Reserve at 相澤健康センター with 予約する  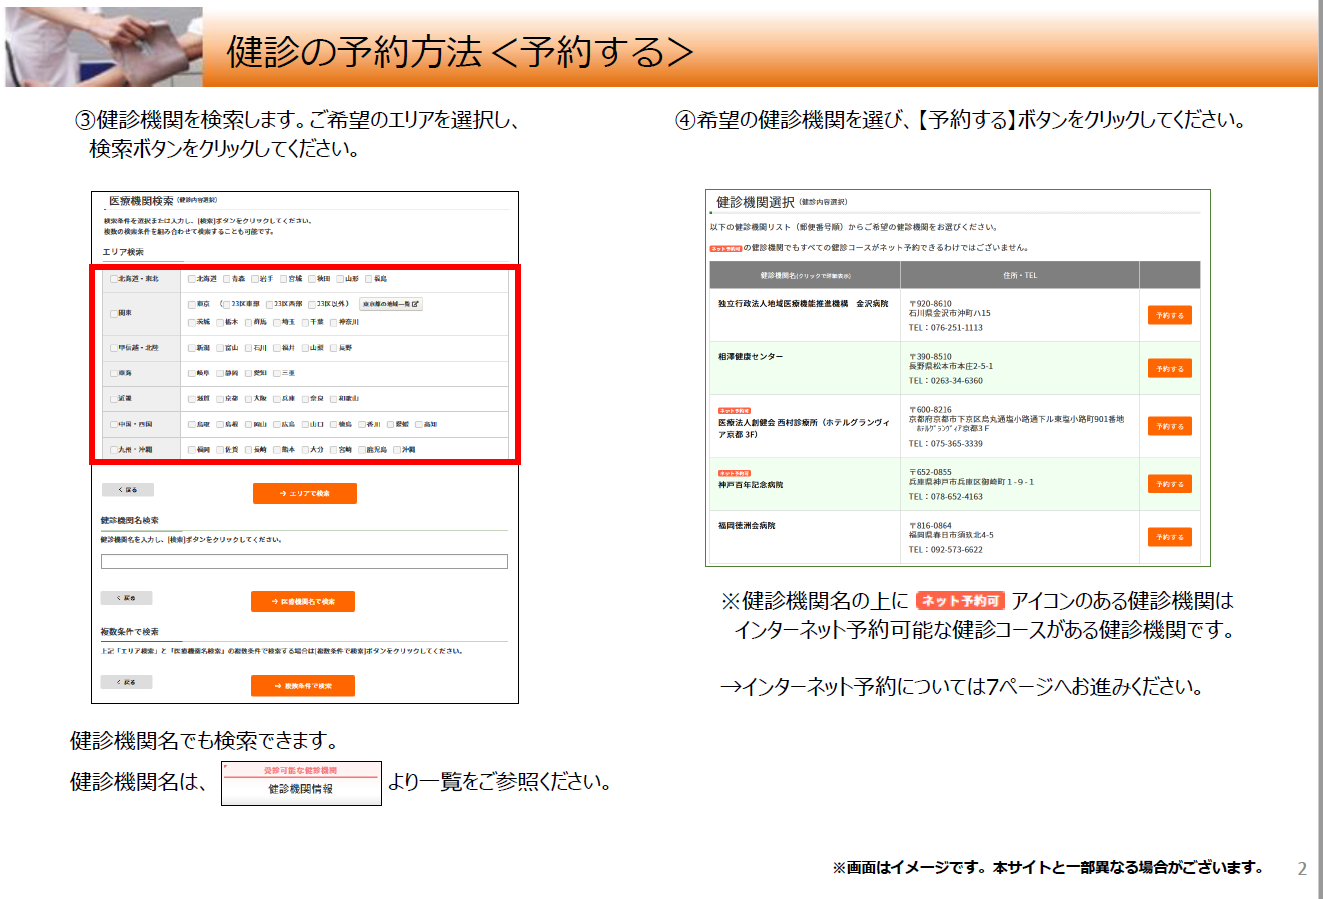click(1169, 368)
